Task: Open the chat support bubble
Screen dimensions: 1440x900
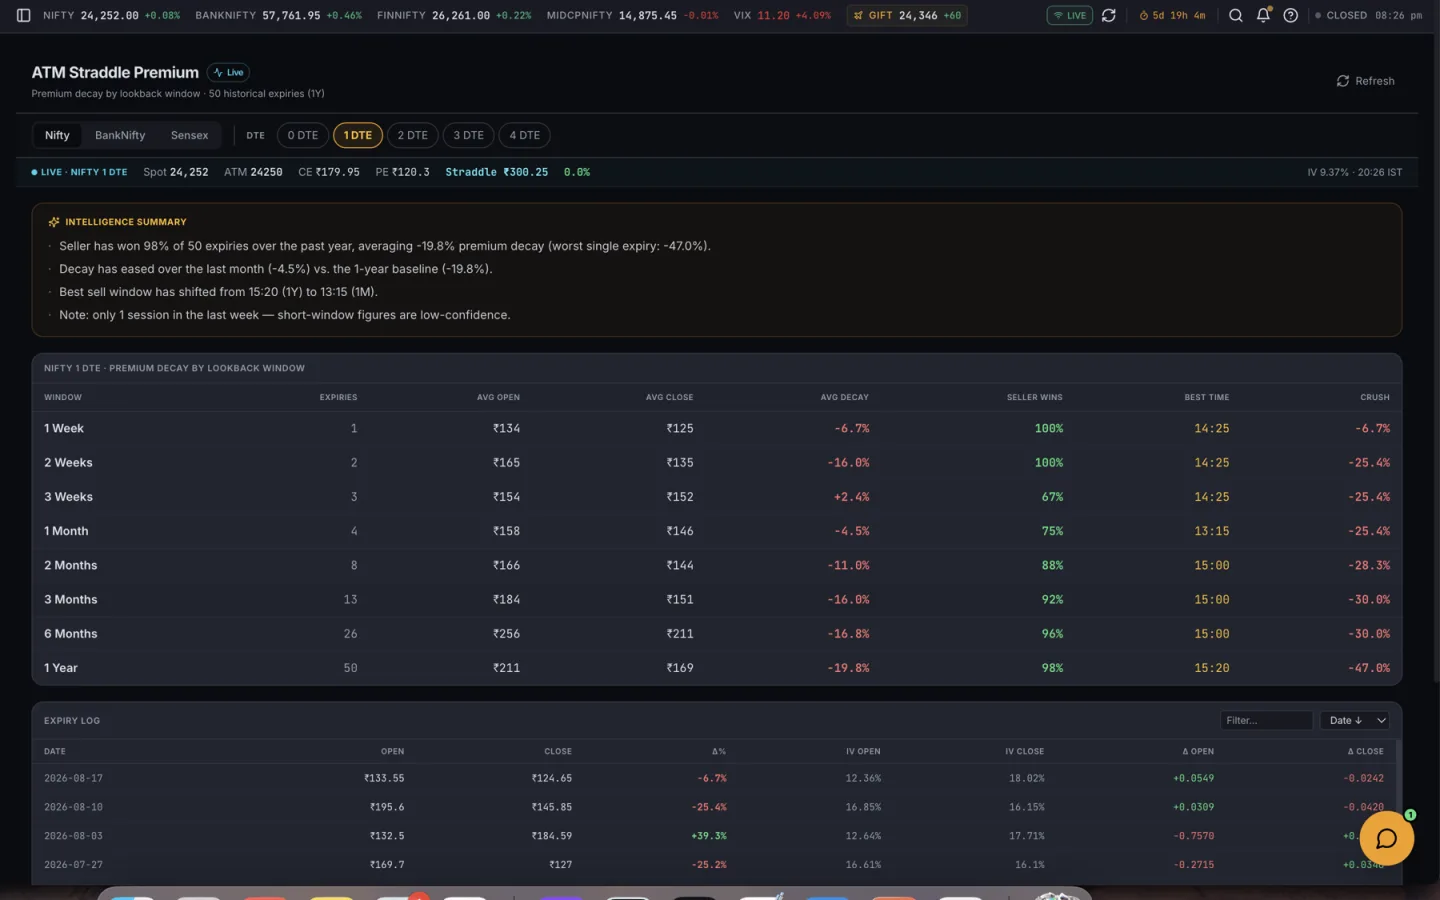Action: [1386, 838]
